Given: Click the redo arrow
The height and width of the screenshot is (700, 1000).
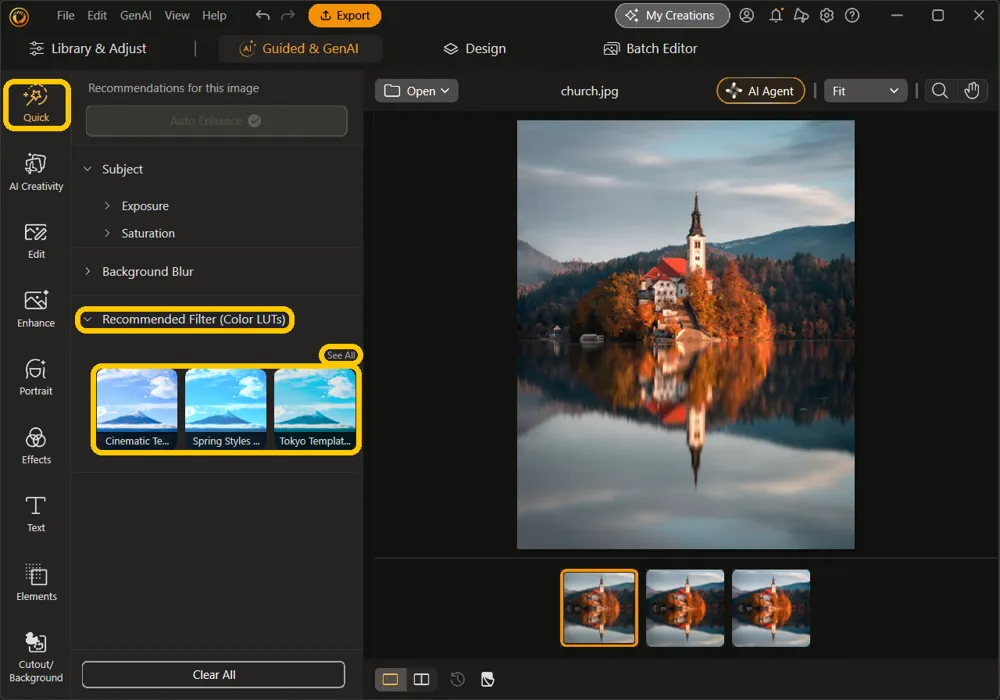Looking at the screenshot, I should pos(288,15).
